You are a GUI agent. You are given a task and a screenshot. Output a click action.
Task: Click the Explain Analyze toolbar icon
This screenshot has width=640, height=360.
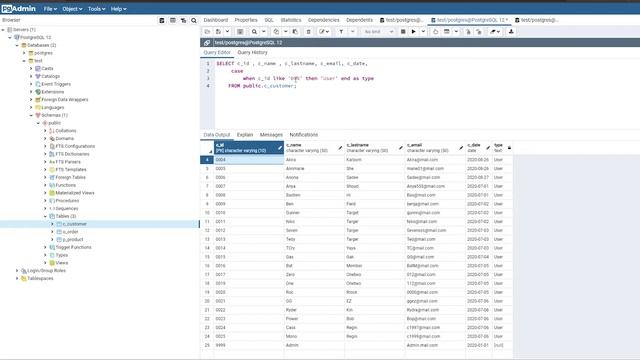tap(447, 32)
